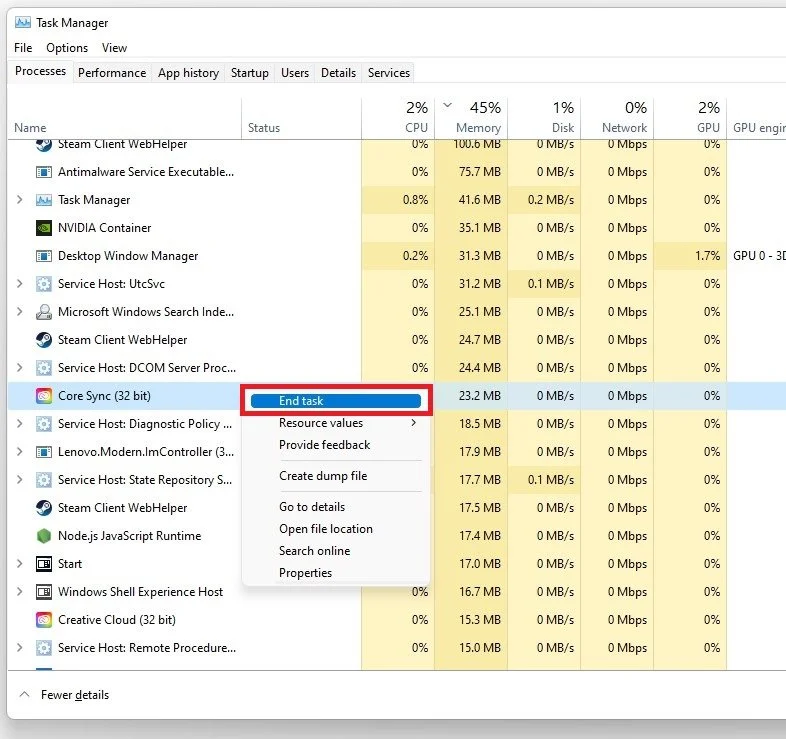
Task: Click the Start process icon
Action: coord(44,564)
